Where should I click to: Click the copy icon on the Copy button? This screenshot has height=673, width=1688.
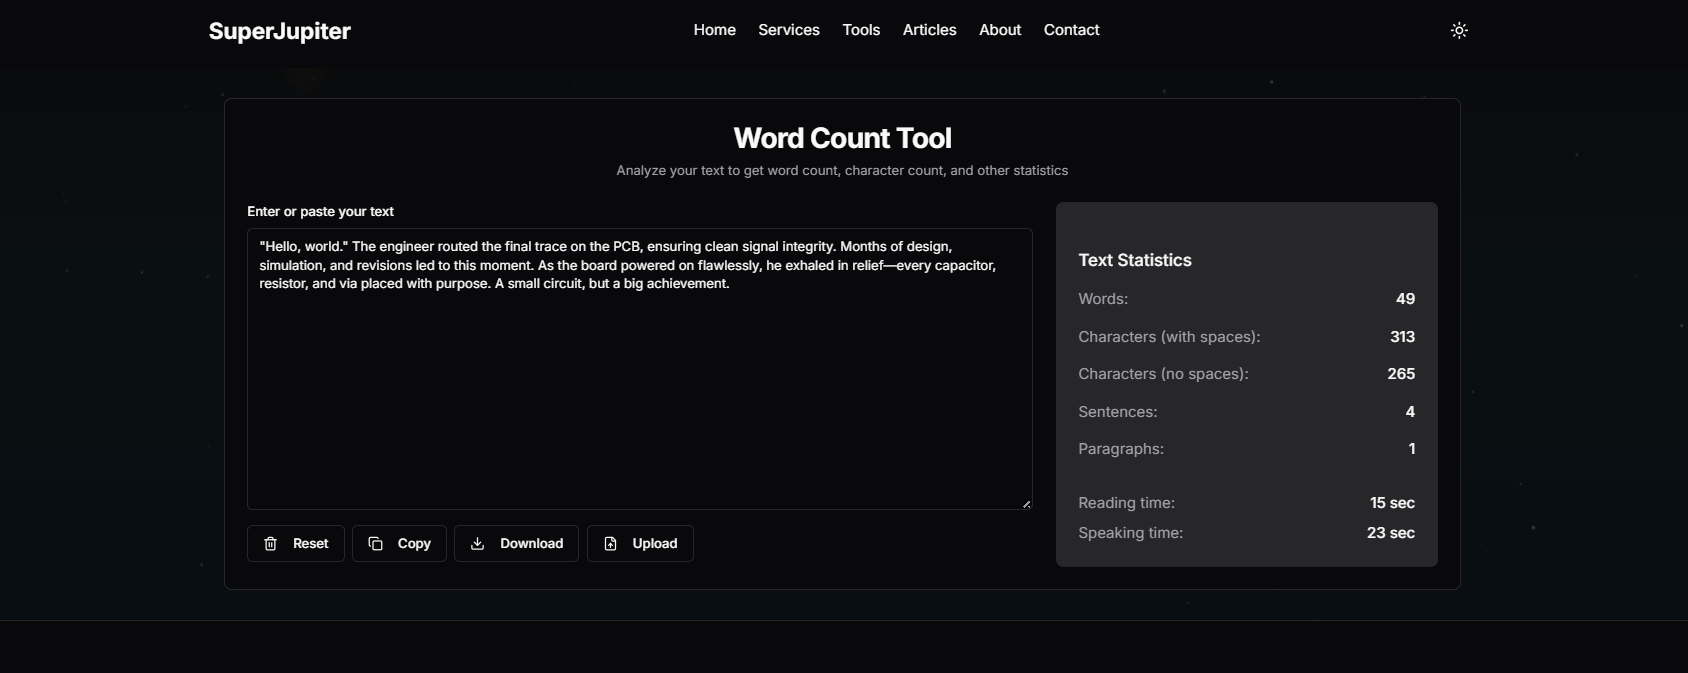click(375, 544)
